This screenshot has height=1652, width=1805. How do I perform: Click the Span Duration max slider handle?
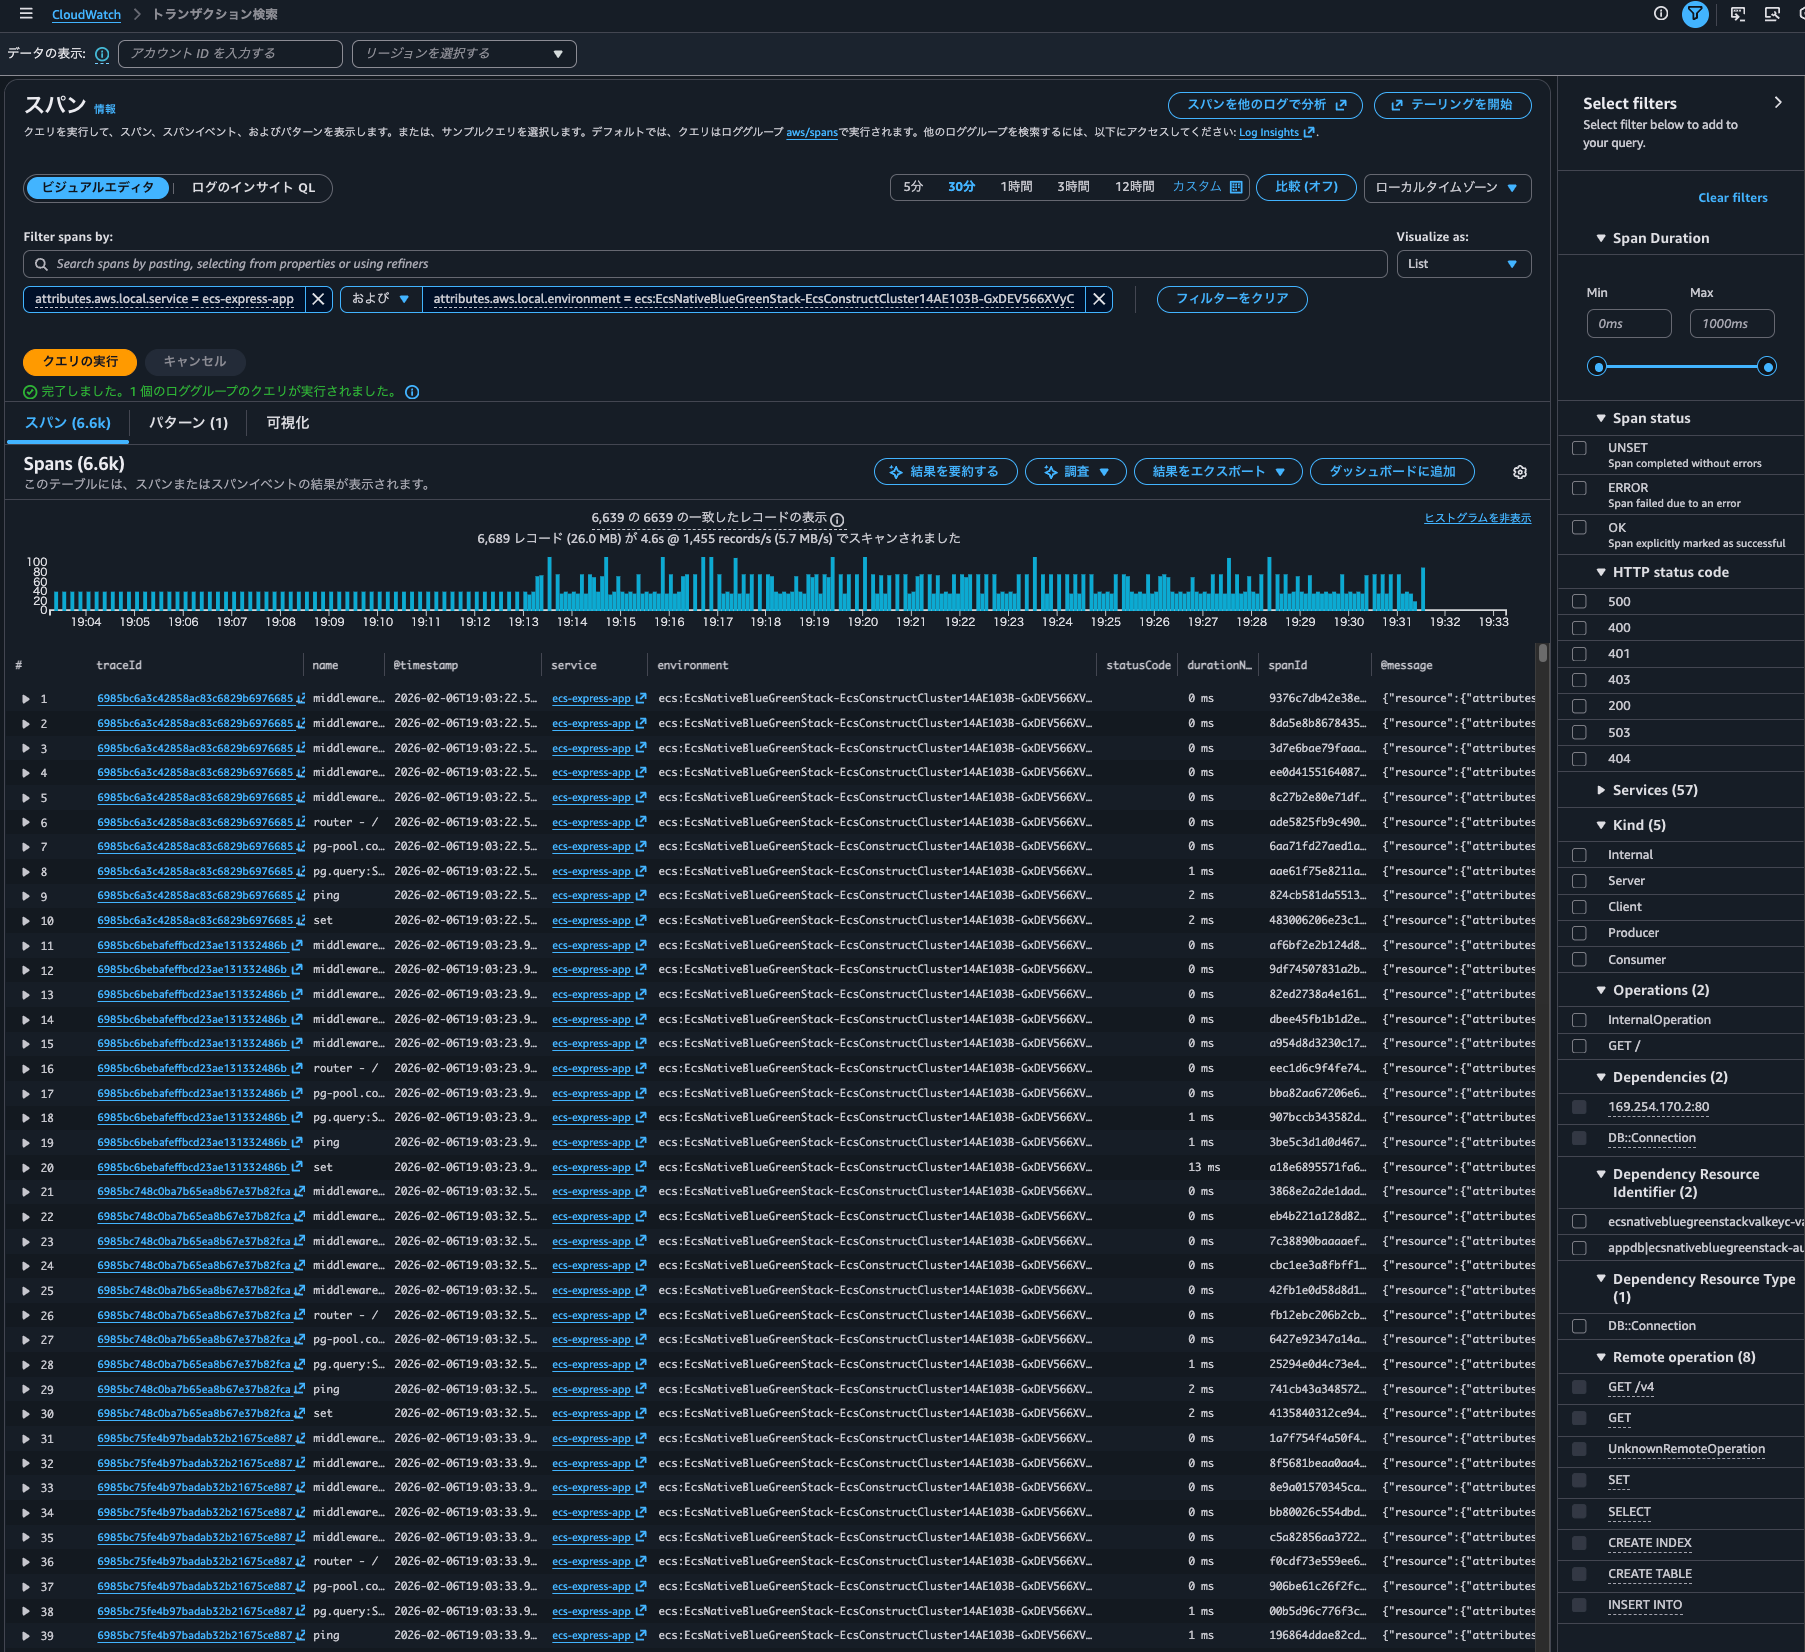(x=1767, y=367)
